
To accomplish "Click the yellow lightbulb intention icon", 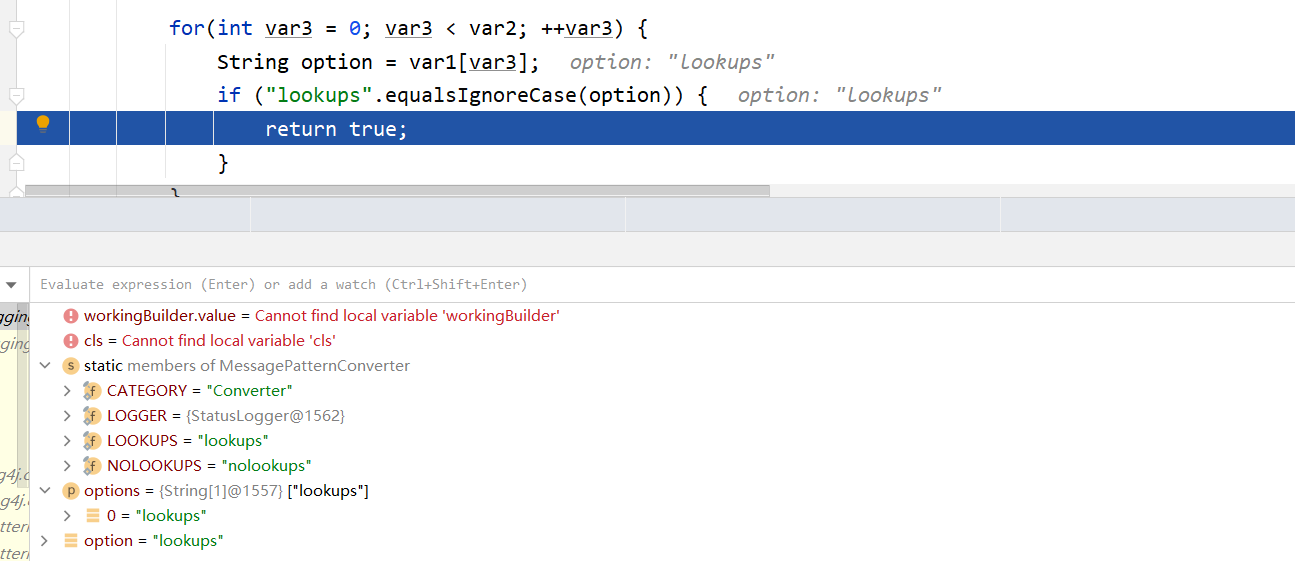I will (43, 123).
